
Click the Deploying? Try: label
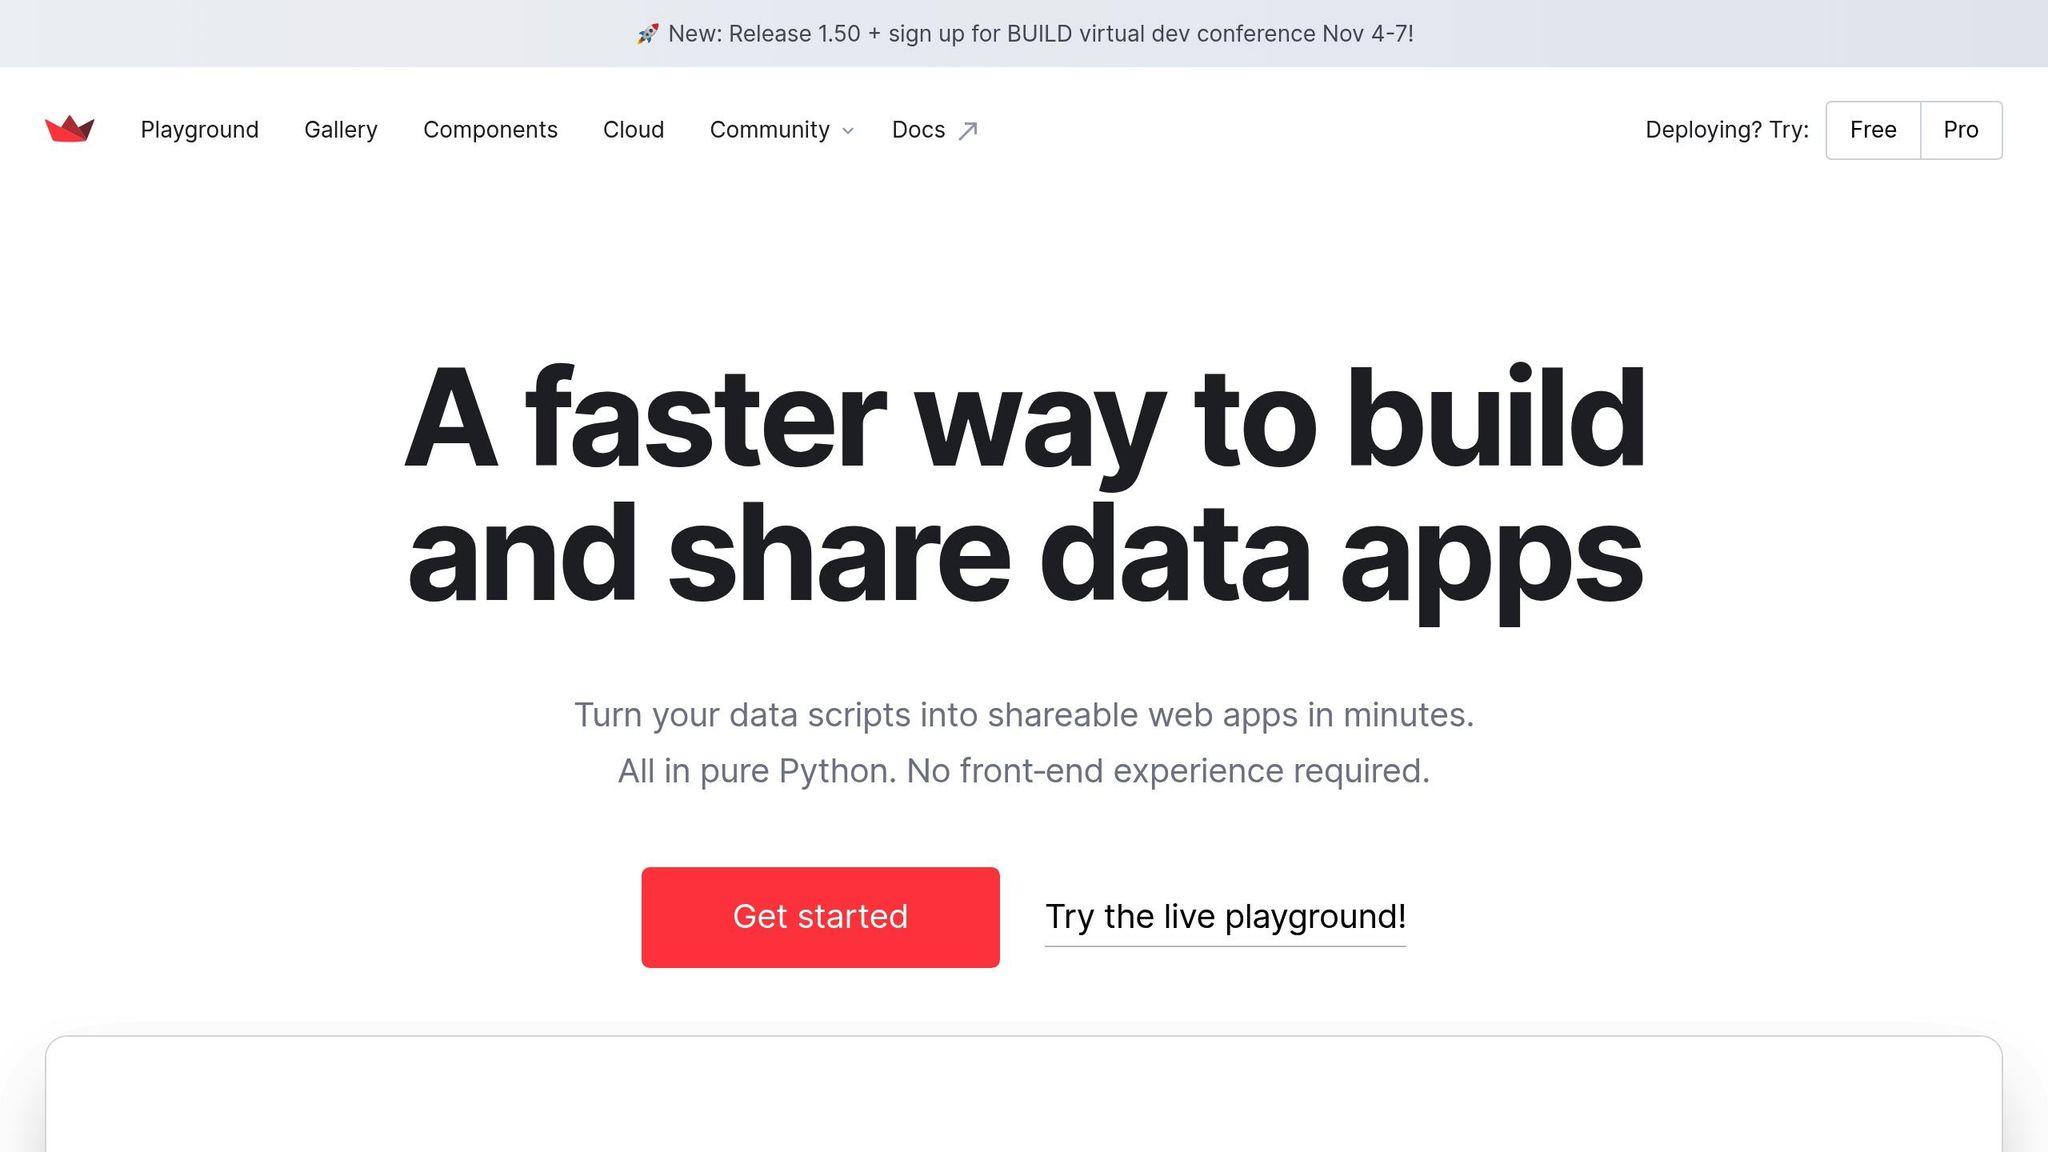(x=1726, y=130)
